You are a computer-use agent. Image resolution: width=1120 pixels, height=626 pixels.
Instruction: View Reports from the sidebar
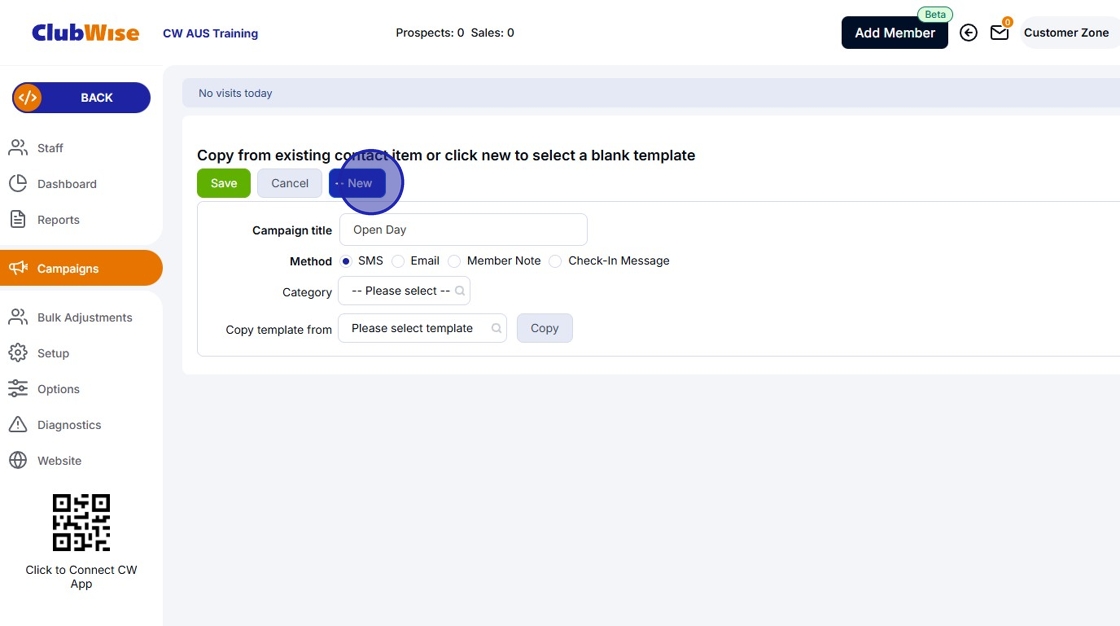pos(58,219)
